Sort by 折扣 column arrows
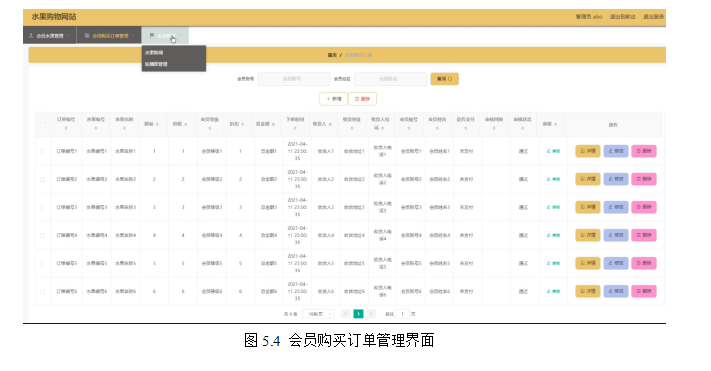This screenshot has height=371, width=711. pyautogui.click(x=243, y=124)
